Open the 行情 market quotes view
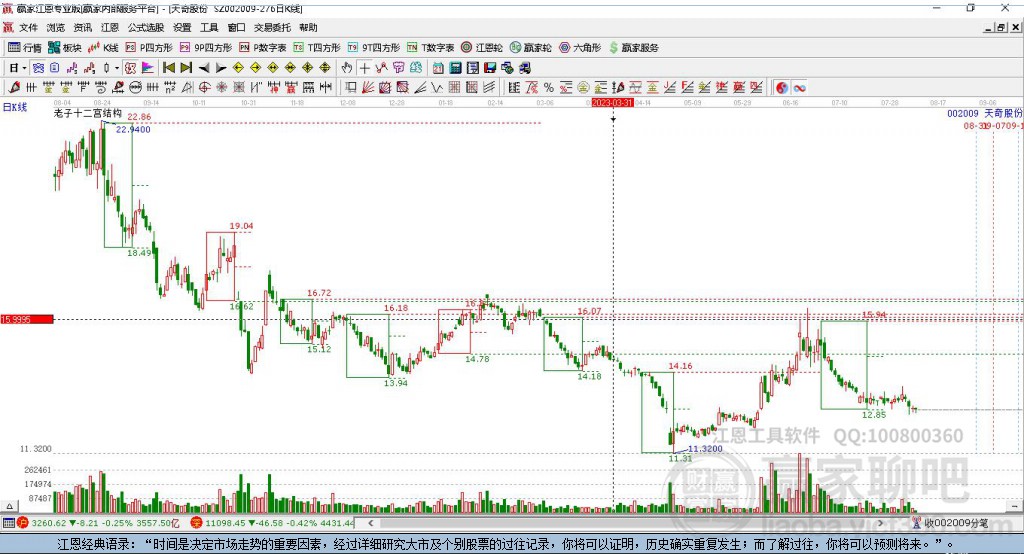The image size is (1024, 554). point(25,48)
